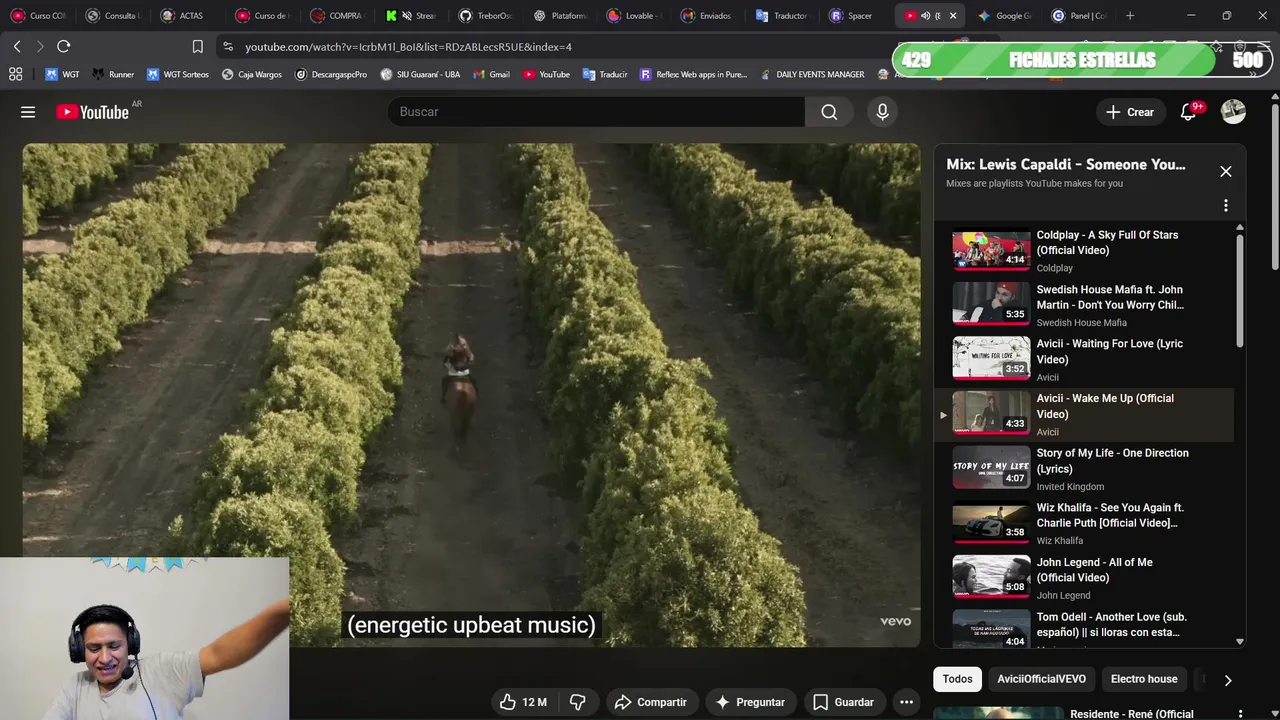
Task: Close the Mix playlist panel
Action: coord(1226,171)
